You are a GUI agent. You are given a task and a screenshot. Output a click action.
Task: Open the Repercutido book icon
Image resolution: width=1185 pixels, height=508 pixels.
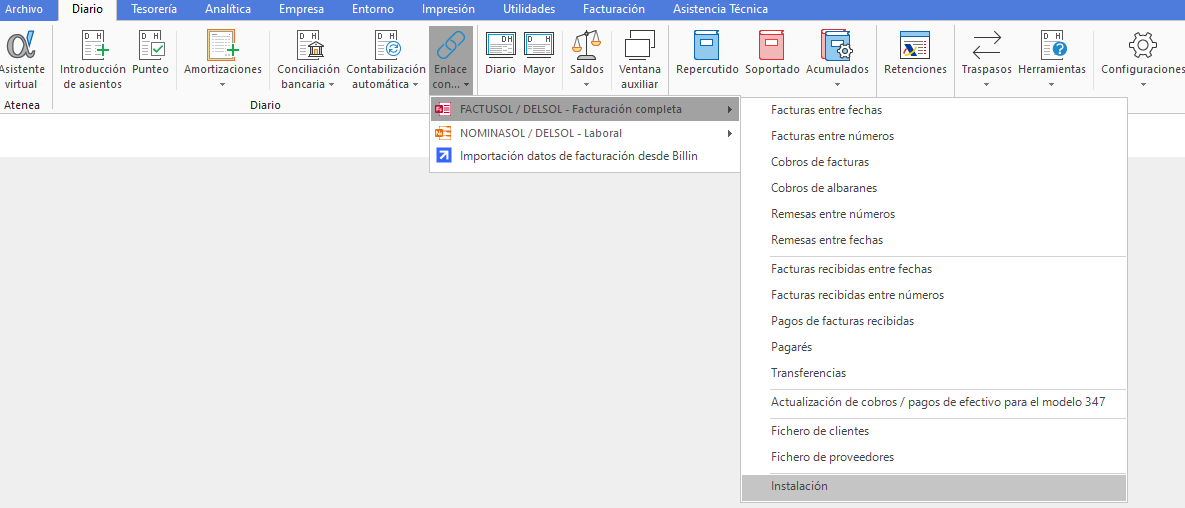tap(707, 45)
